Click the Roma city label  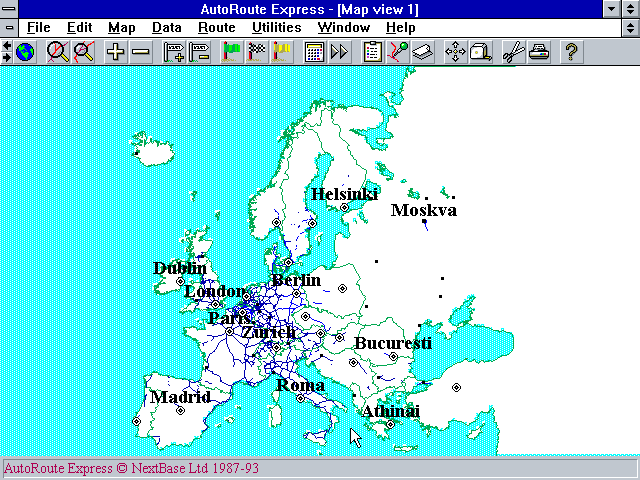tap(300, 385)
